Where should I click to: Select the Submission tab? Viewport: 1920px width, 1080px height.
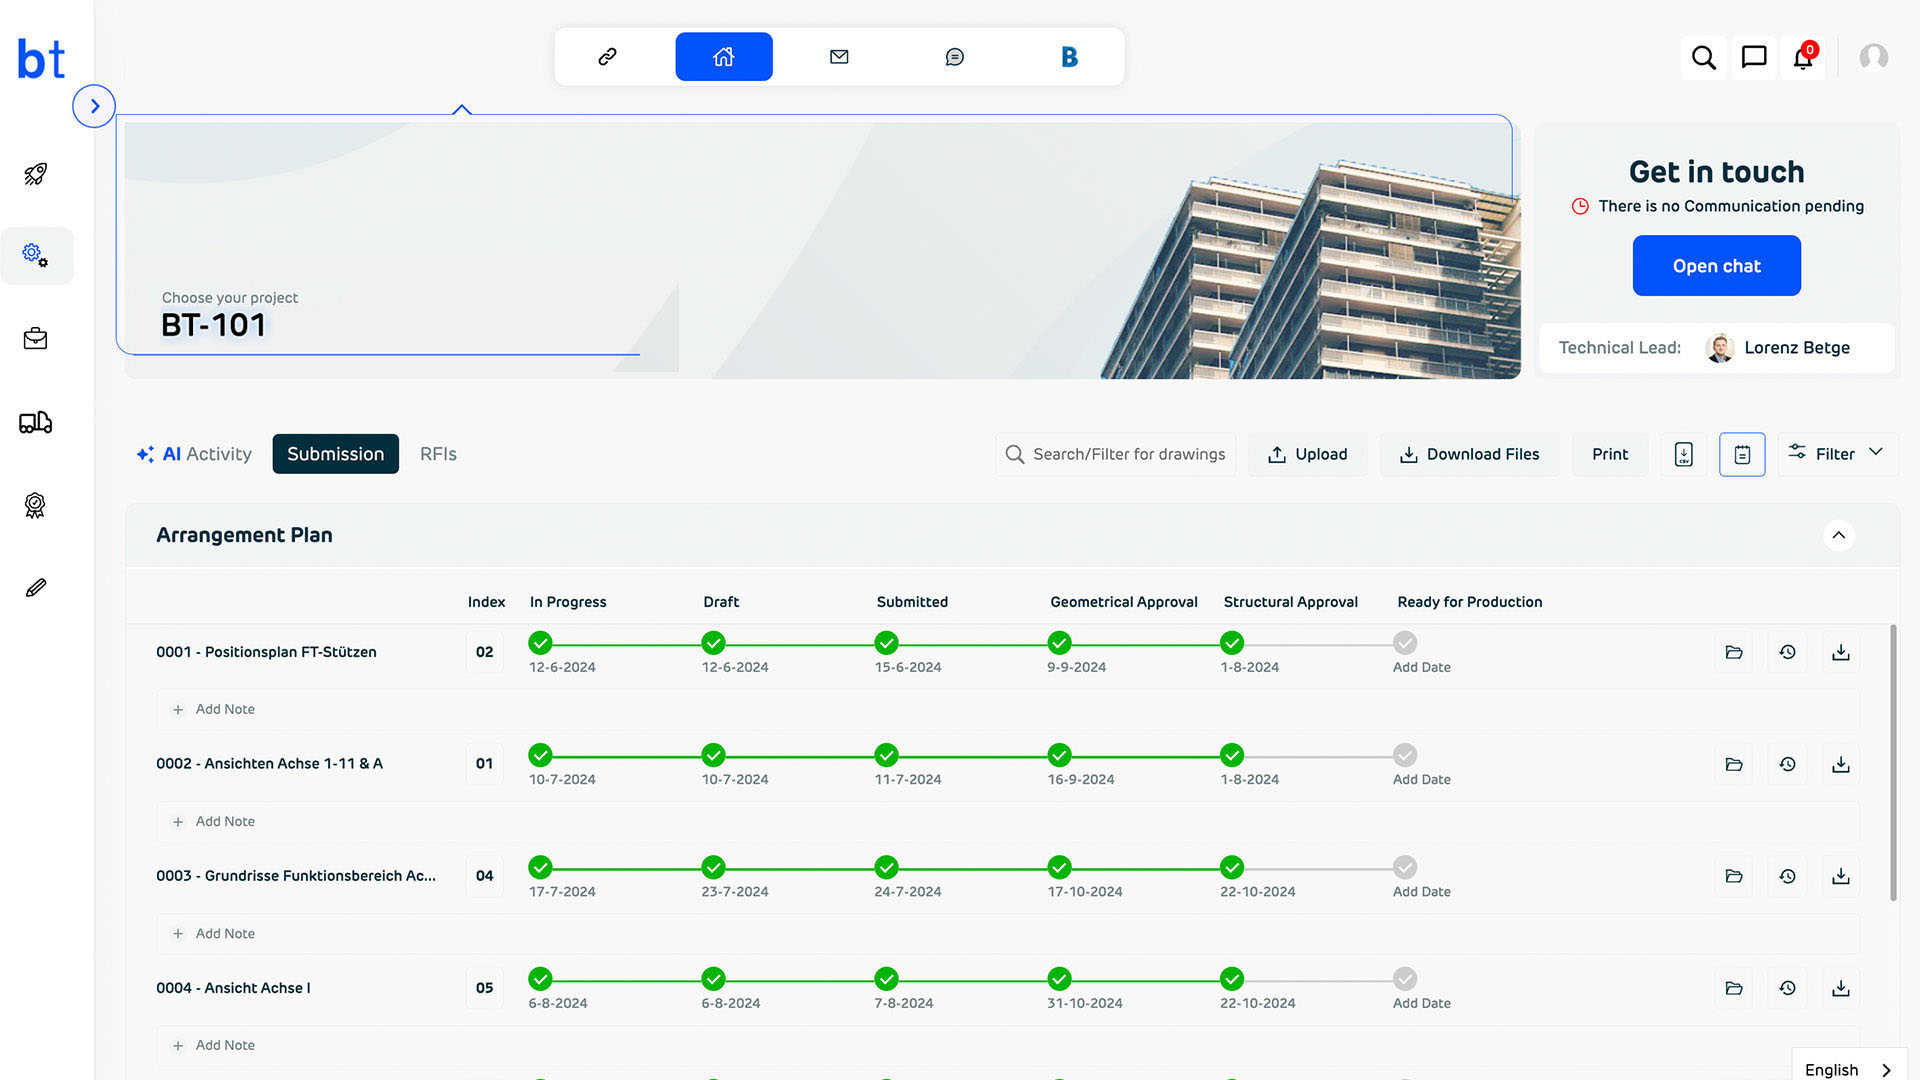pyautogui.click(x=336, y=454)
